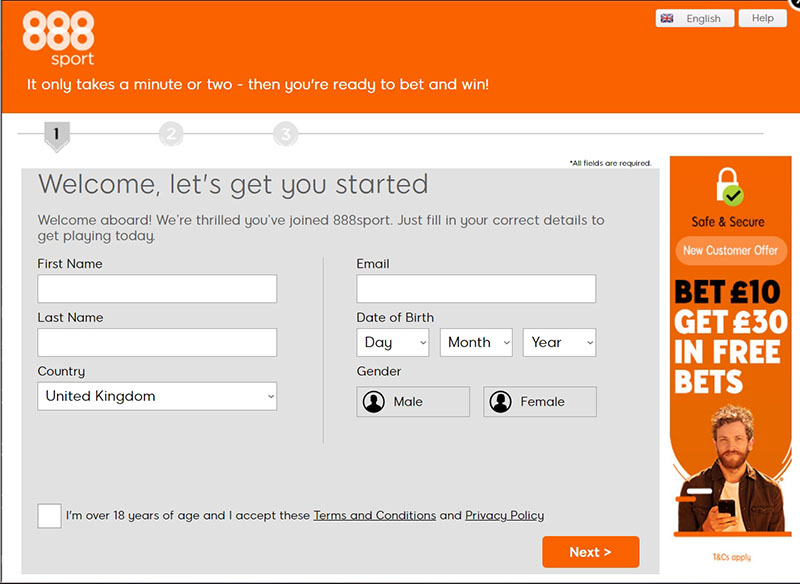
Task: Open the Month dropdown
Action: click(476, 342)
